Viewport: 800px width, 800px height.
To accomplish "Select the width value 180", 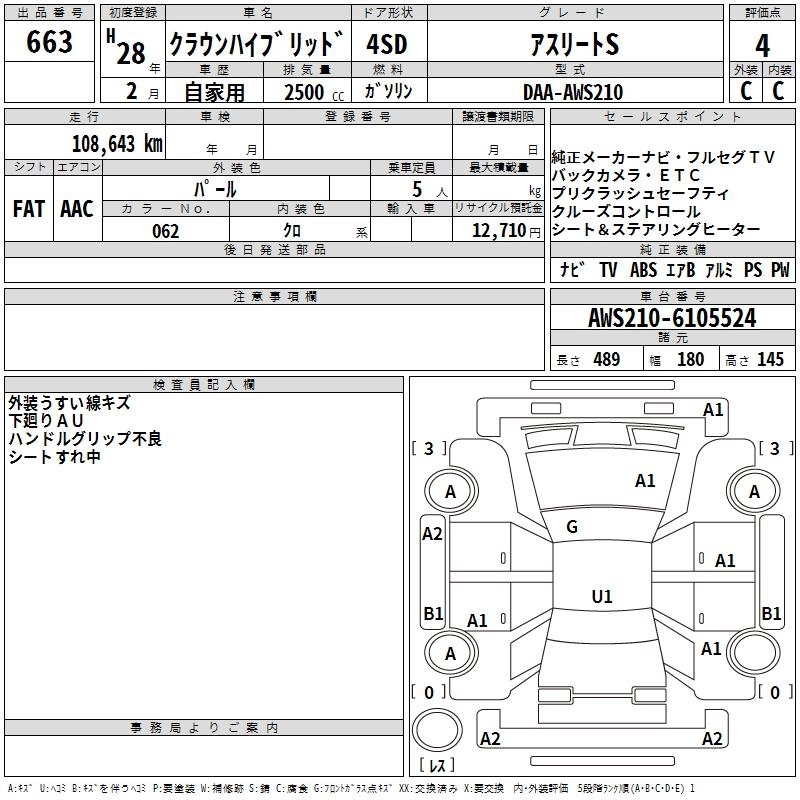I will coord(690,359).
